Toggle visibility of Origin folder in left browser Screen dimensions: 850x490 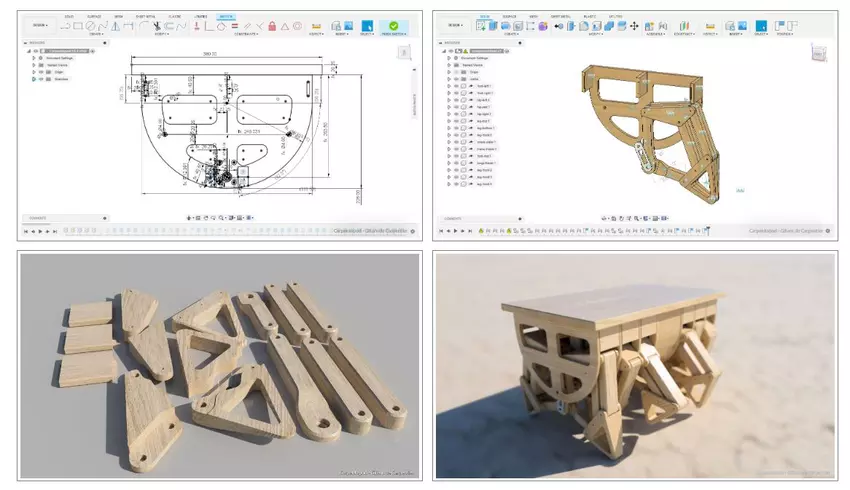[x=41, y=72]
